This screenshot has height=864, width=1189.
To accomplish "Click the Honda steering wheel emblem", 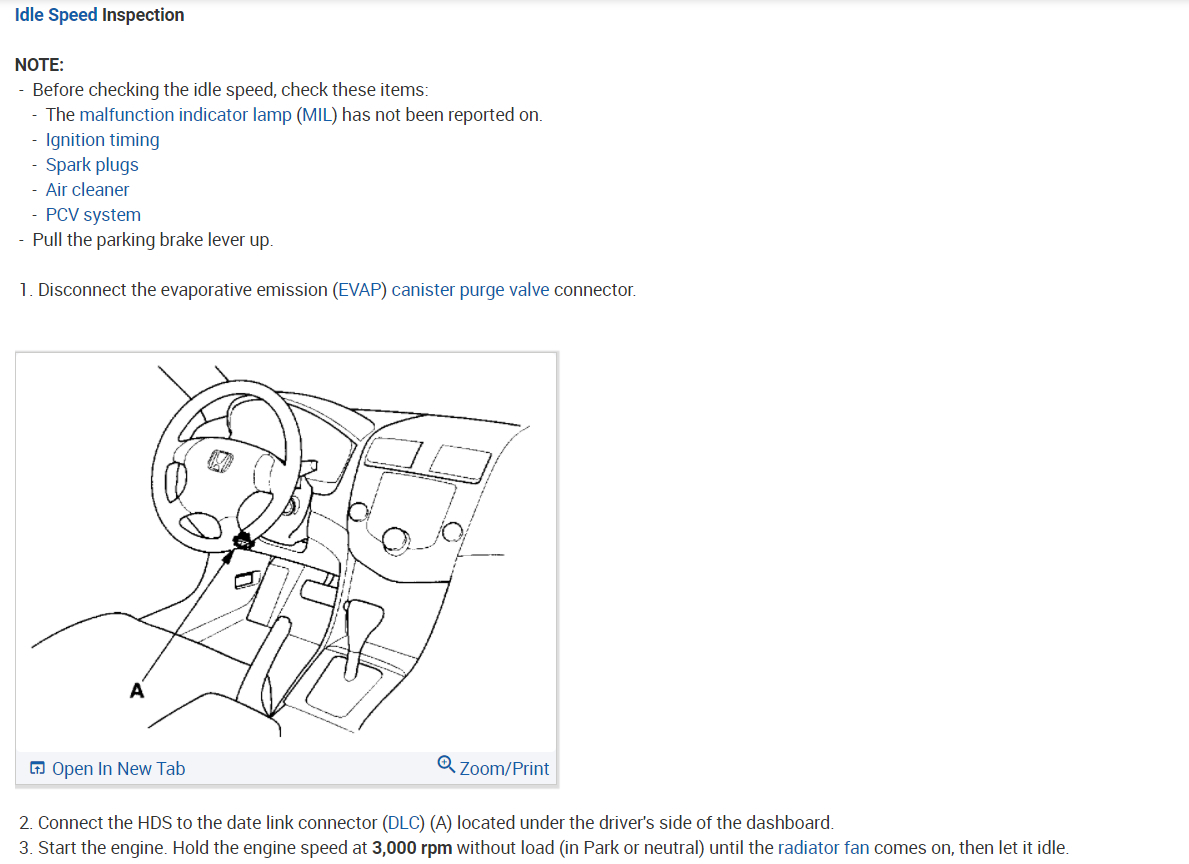I will point(220,461).
